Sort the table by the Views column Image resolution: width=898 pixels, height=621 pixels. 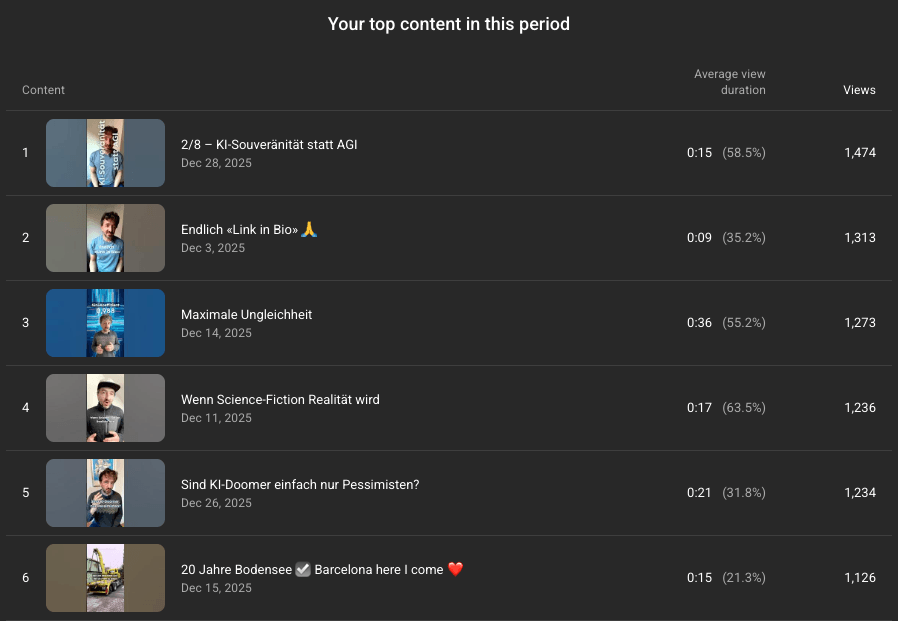point(859,90)
